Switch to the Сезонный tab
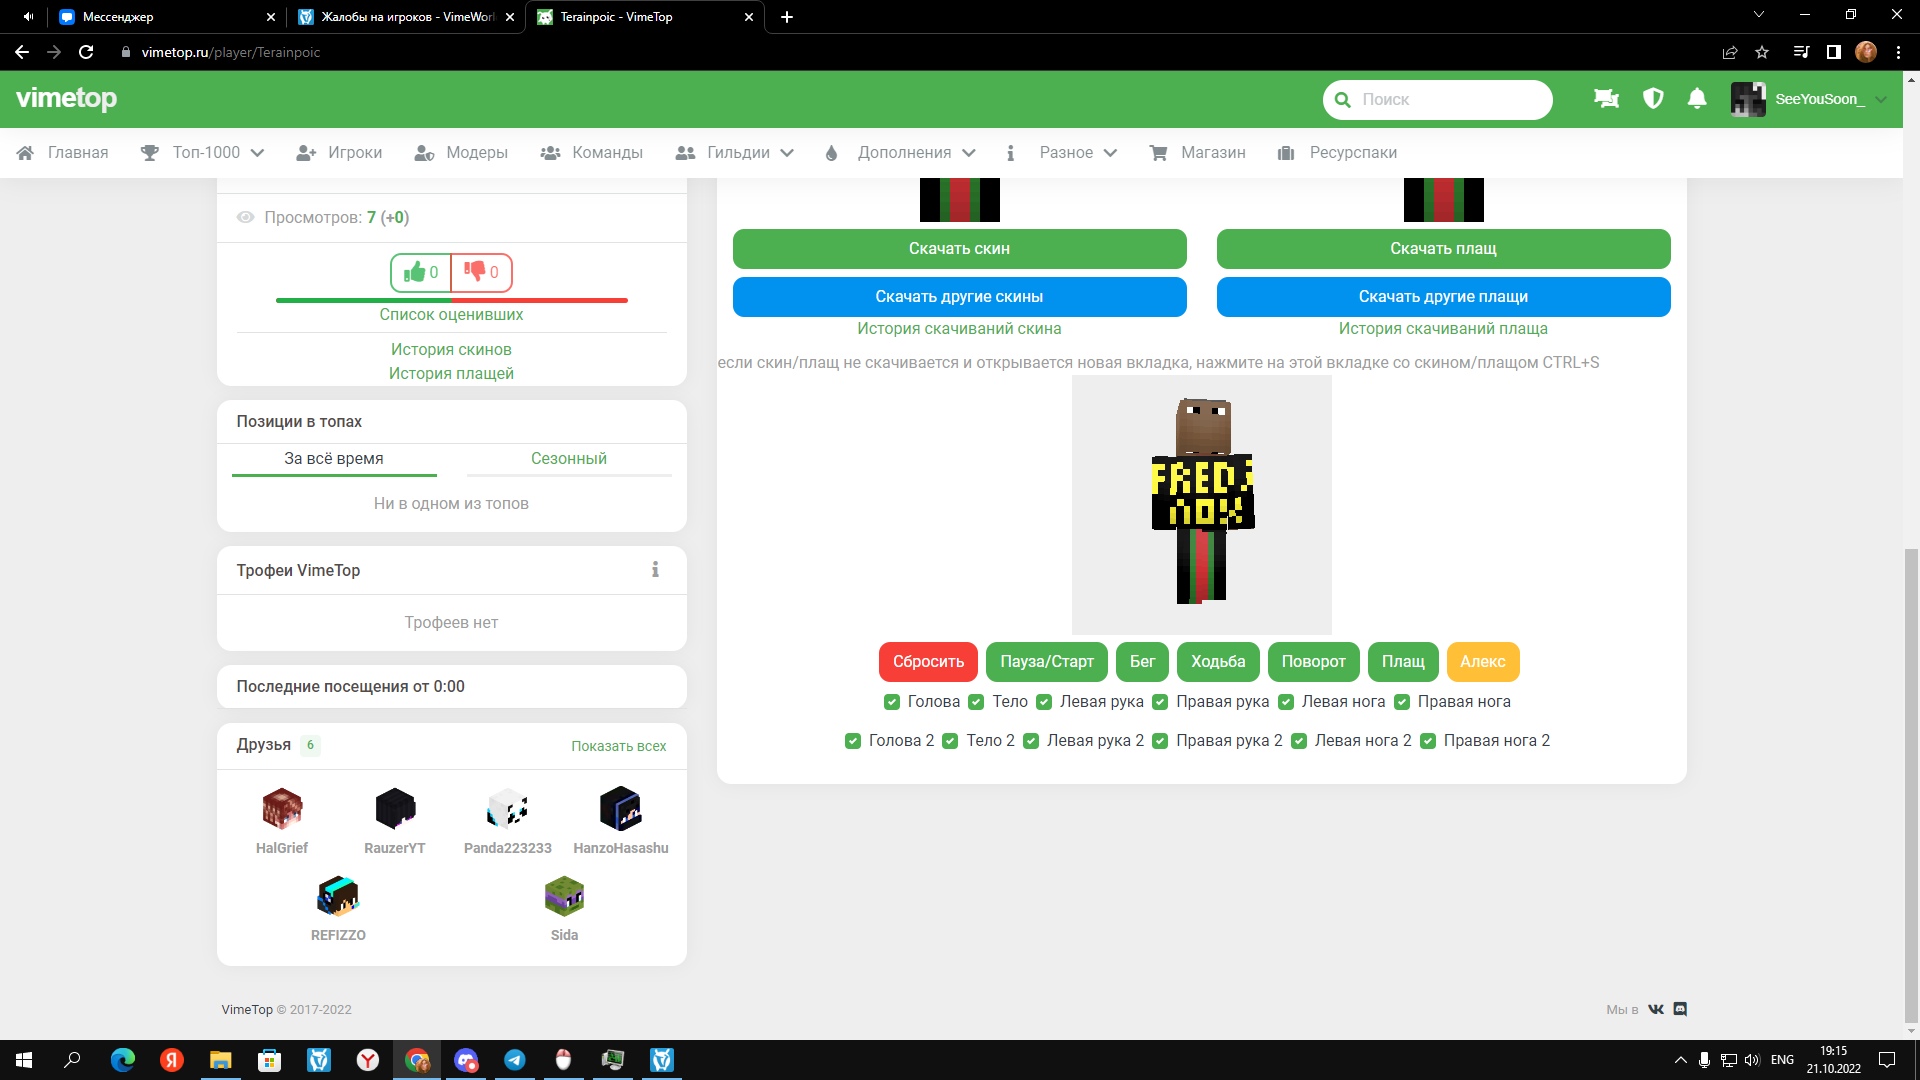Viewport: 1920px width, 1080px height. (568, 459)
